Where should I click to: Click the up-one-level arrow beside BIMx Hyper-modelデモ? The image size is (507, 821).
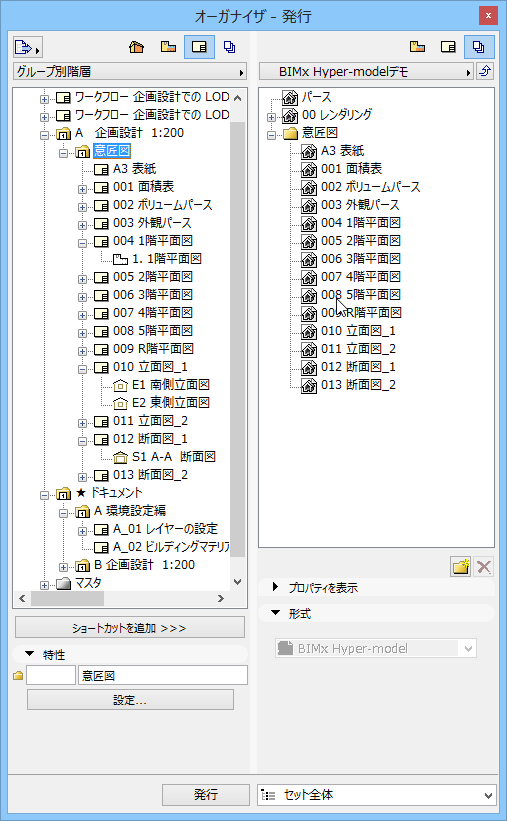[x=485, y=71]
